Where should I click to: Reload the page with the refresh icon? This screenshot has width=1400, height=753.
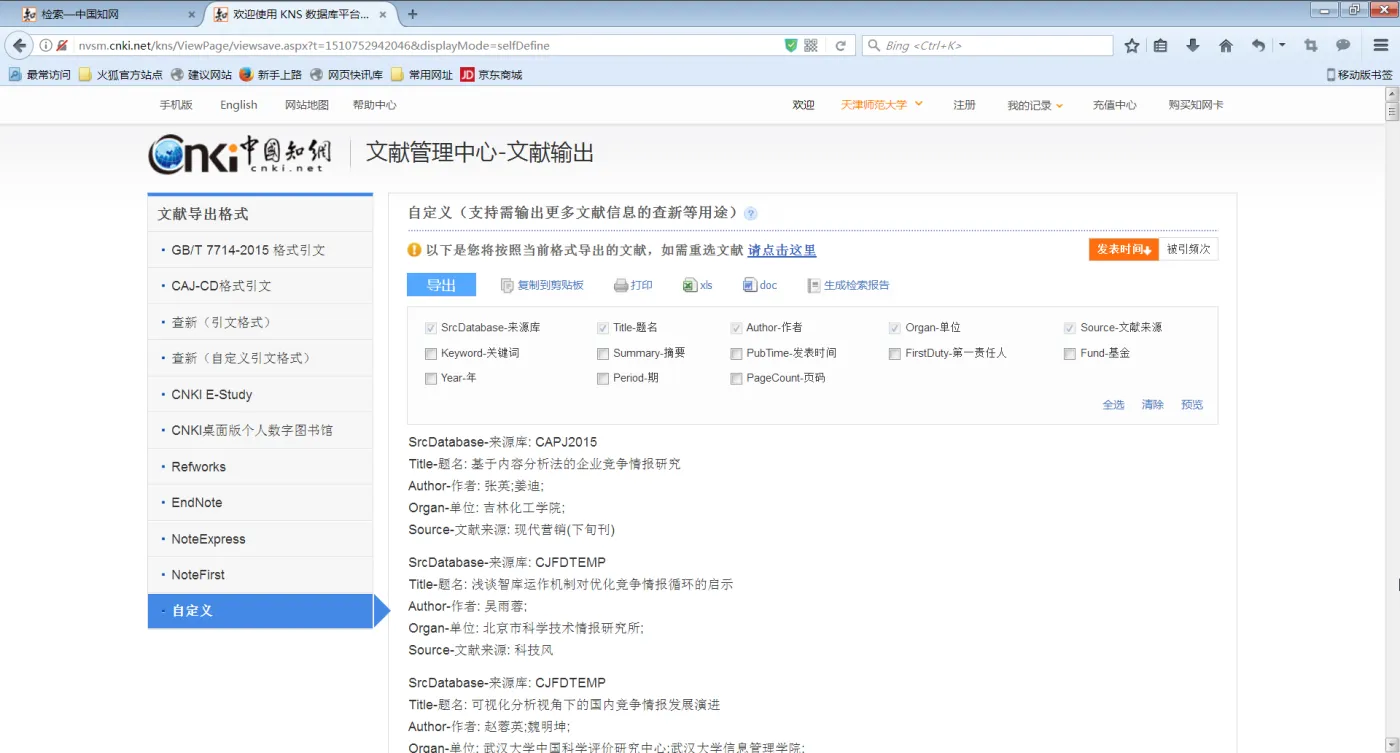tap(841, 46)
